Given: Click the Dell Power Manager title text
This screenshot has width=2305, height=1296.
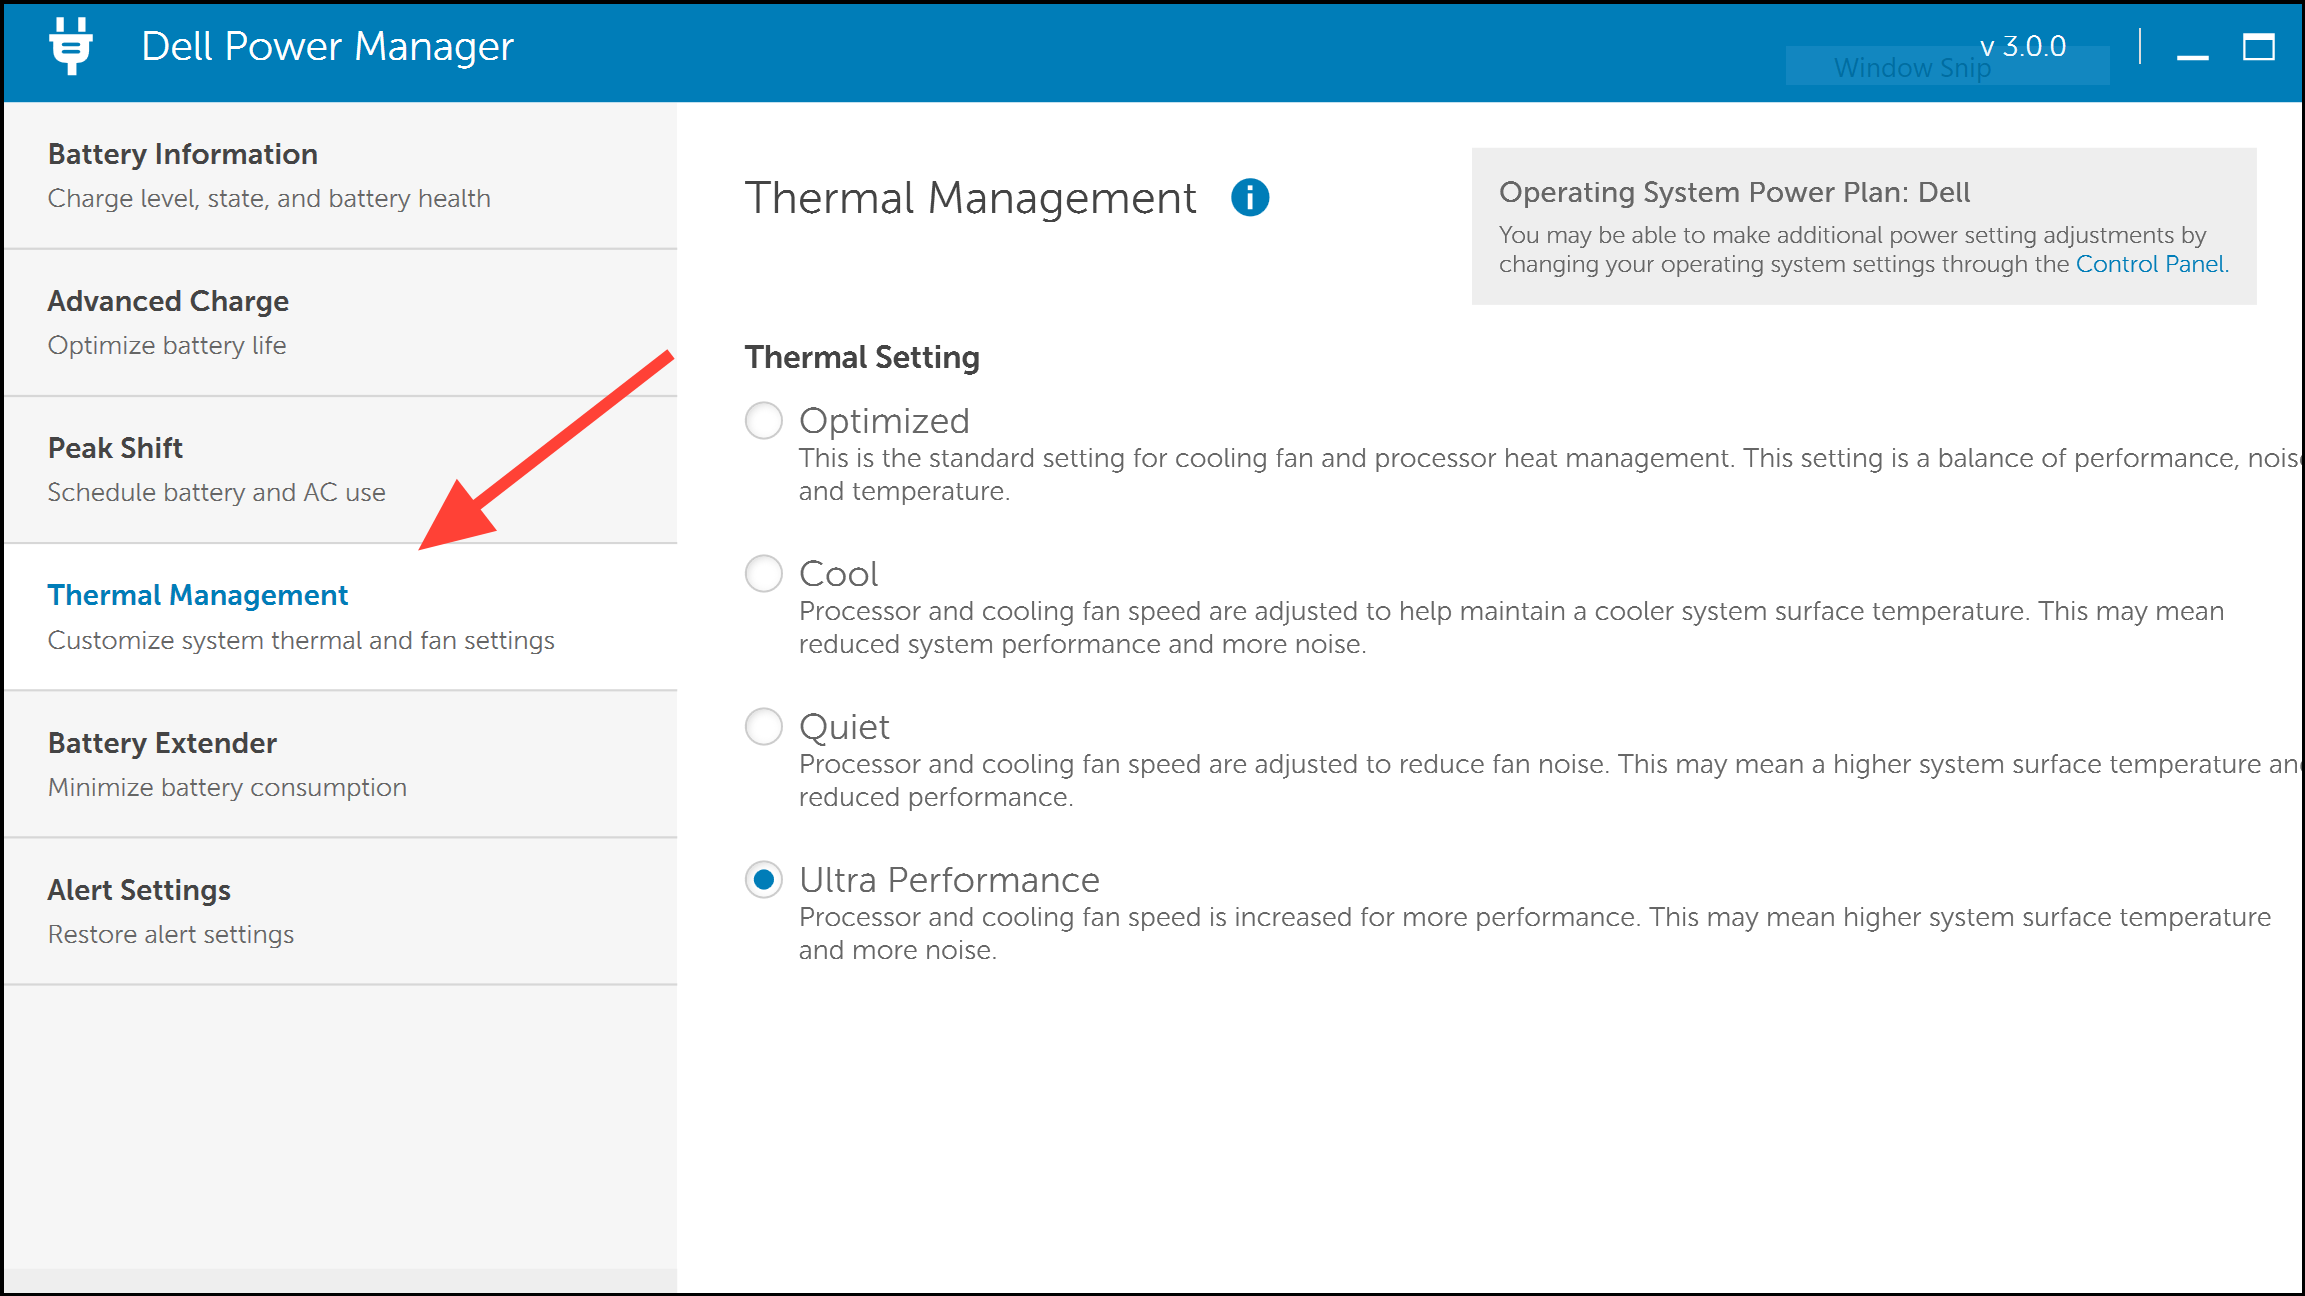Looking at the screenshot, I should pos(328,45).
